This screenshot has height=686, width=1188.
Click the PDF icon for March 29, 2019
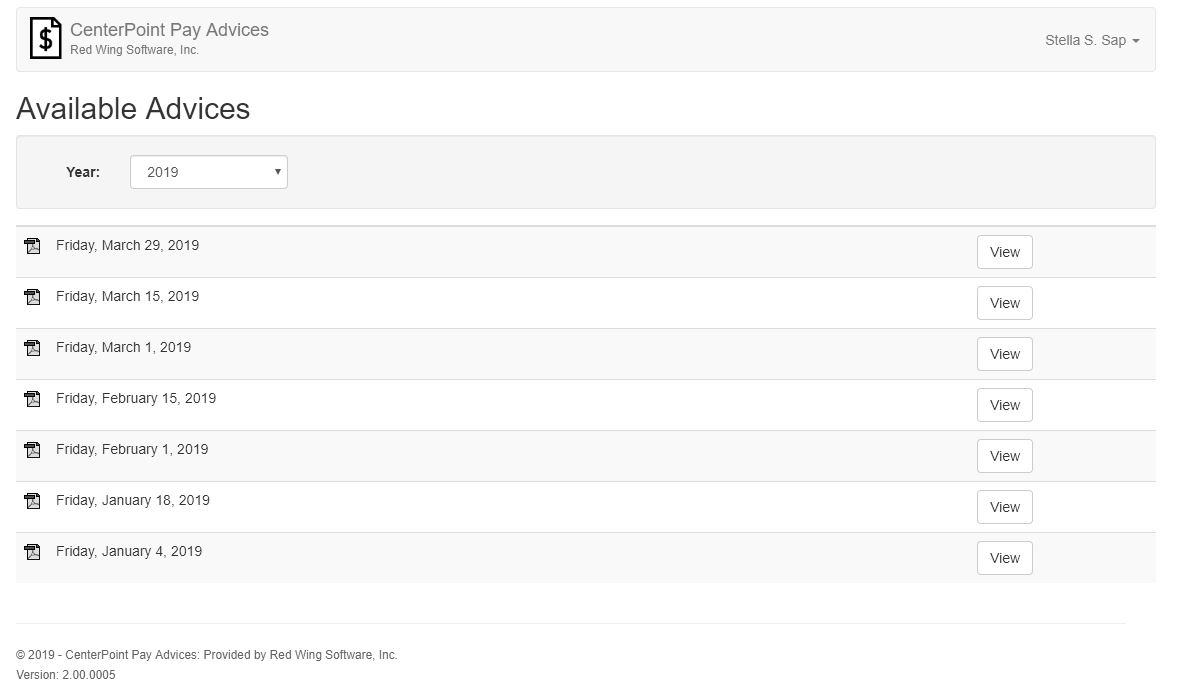pos(33,246)
